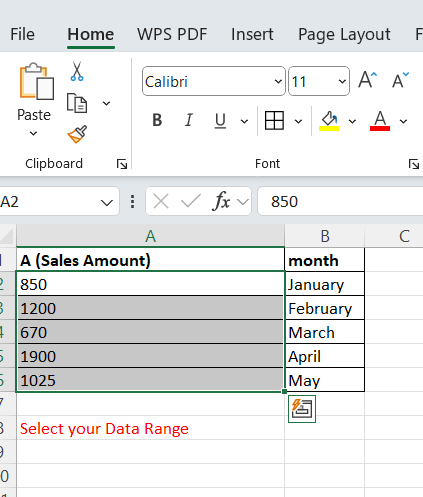
Task: Open the Name Box dropdown
Action: (x=107, y=202)
